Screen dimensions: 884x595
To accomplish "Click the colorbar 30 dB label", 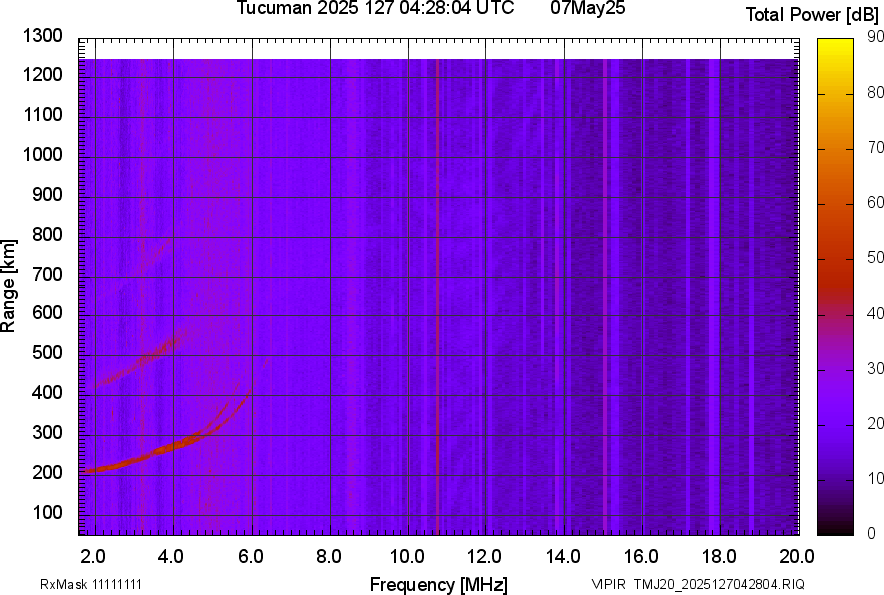I will [875, 368].
